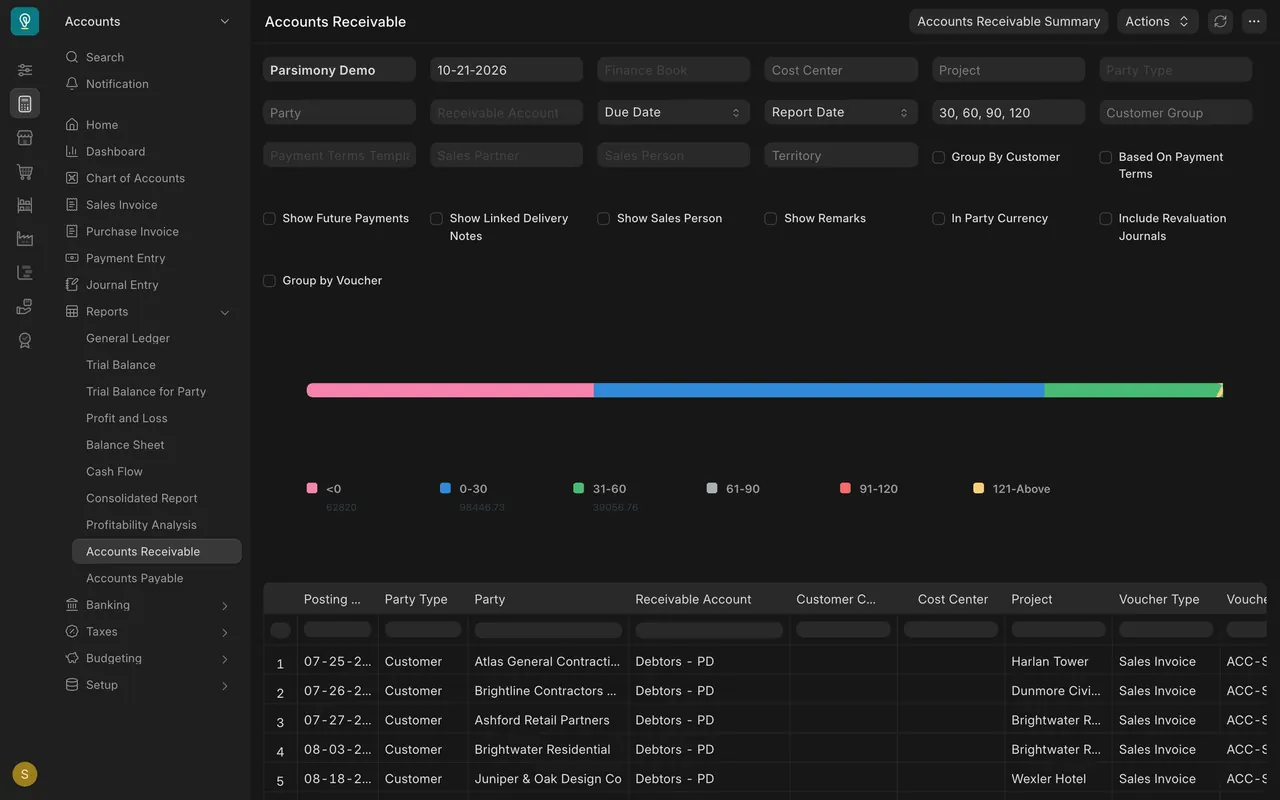Screen dimensions: 1280x800
Task: Expand the Actions dropdown
Action: (1157, 21)
